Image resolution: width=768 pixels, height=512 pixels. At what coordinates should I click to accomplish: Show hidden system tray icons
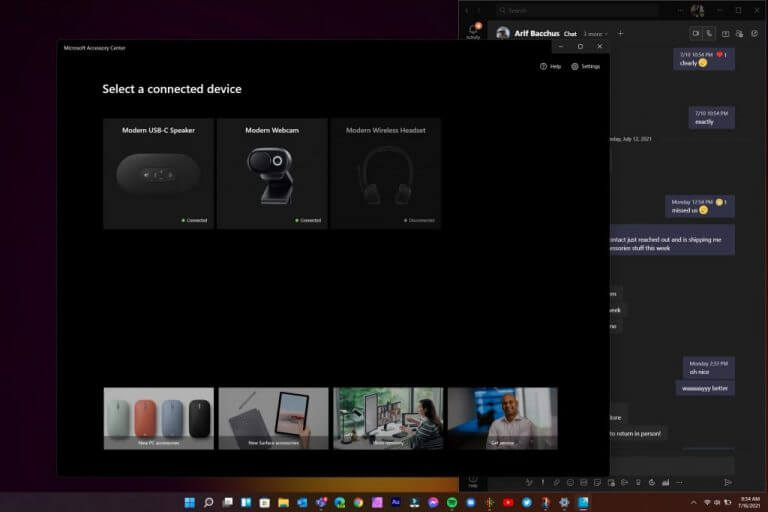pyautogui.click(x=694, y=502)
